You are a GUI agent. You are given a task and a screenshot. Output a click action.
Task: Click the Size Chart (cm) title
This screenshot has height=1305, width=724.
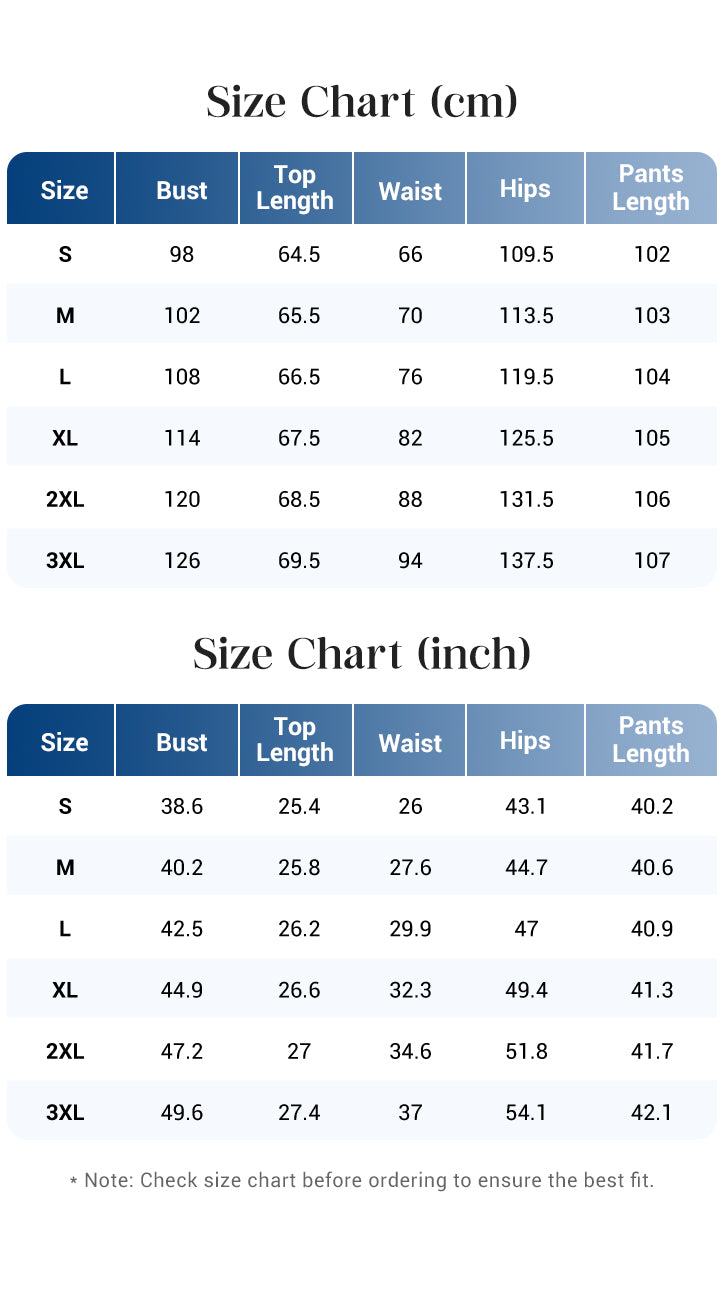pyautogui.click(x=362, y=102)
